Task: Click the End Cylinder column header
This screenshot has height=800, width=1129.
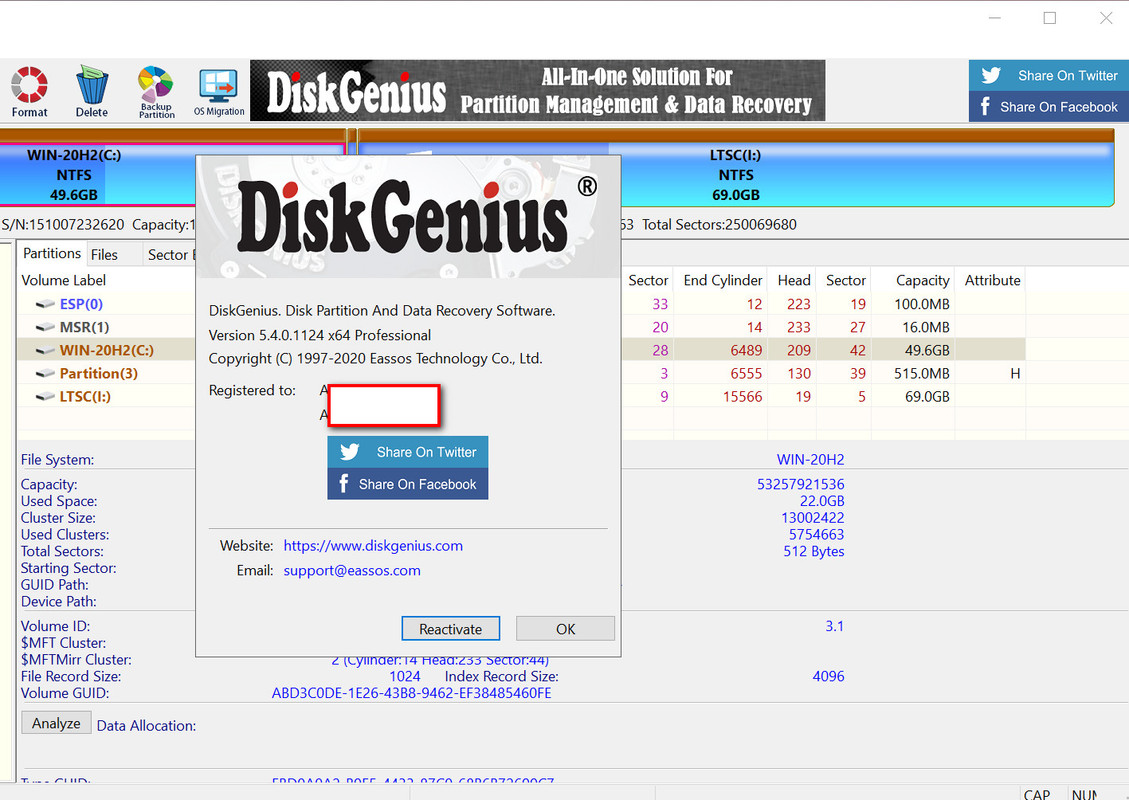Action: [722, 280]
